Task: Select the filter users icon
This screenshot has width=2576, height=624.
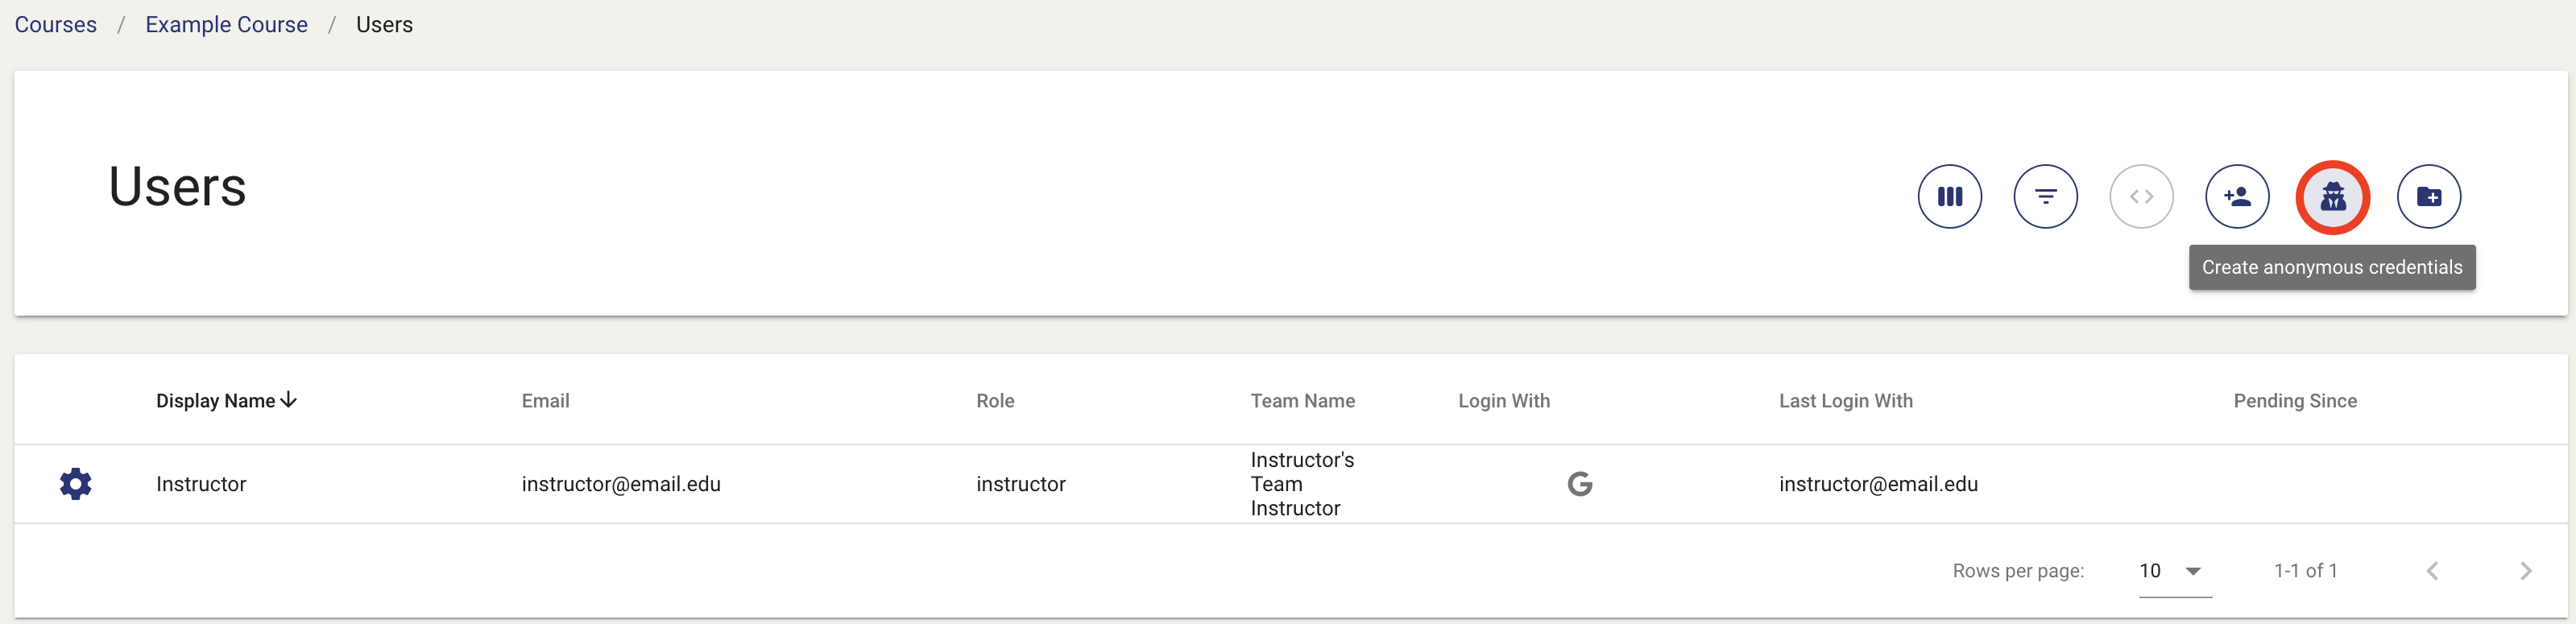Action: [x=2045, y=196]
